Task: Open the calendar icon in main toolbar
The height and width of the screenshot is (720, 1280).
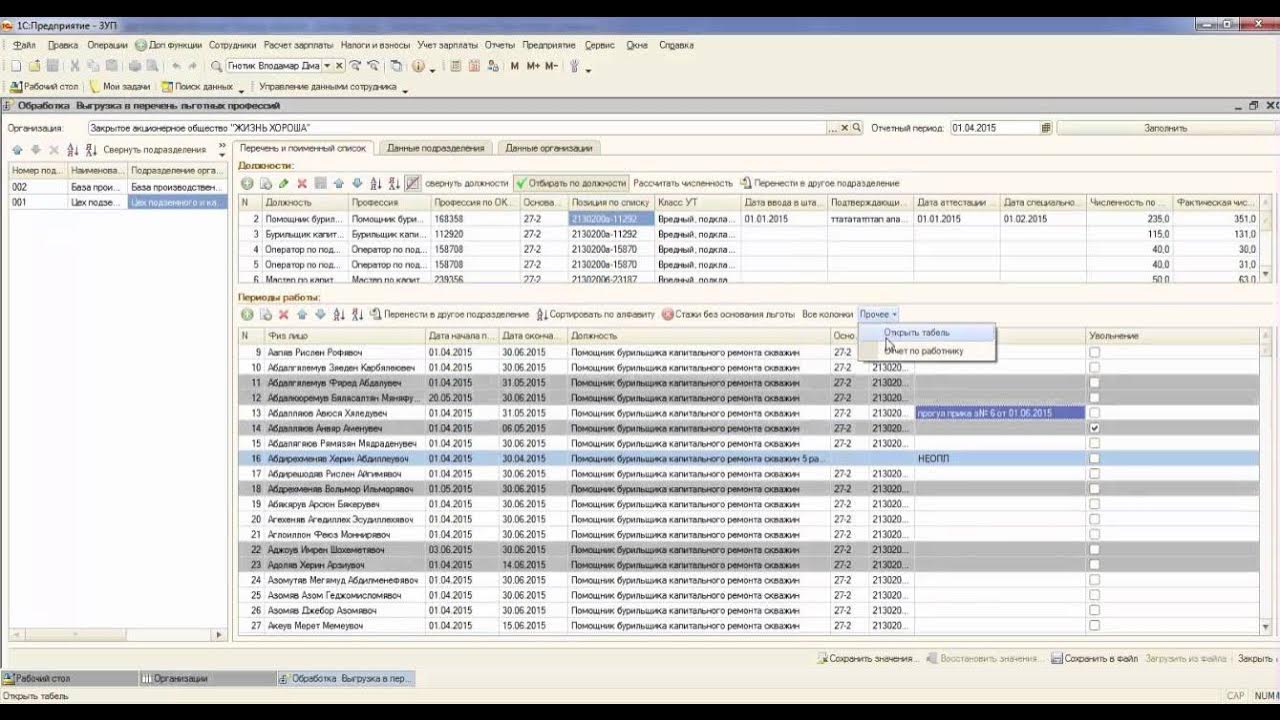Action: tap(475, 66)
